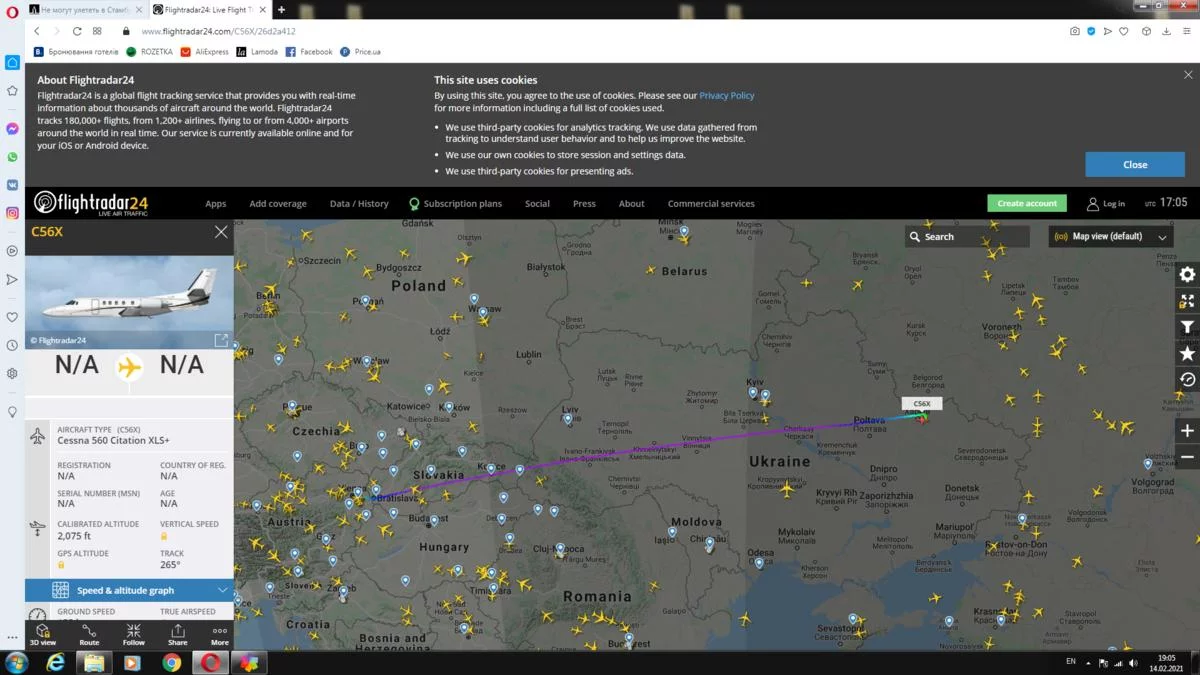Open Instagram in Opera sidebar
Image resolution: width=1200 pixels, height=675 pixels.
coord(12,213)
